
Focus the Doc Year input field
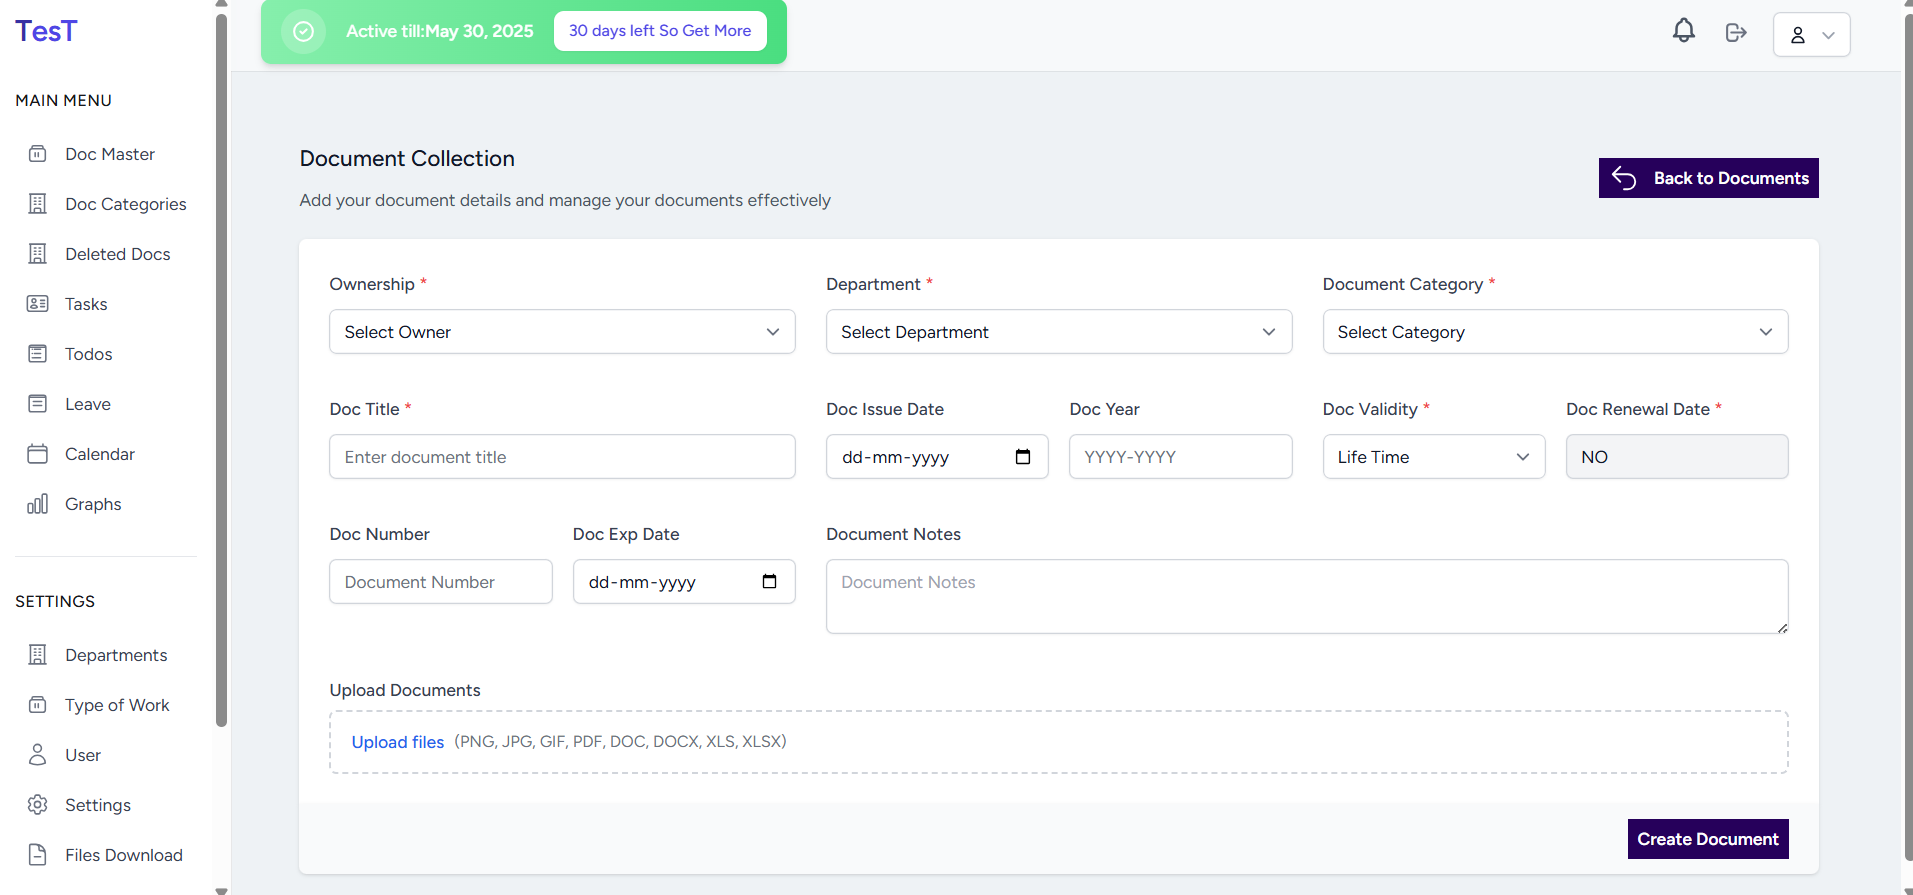1180,457
